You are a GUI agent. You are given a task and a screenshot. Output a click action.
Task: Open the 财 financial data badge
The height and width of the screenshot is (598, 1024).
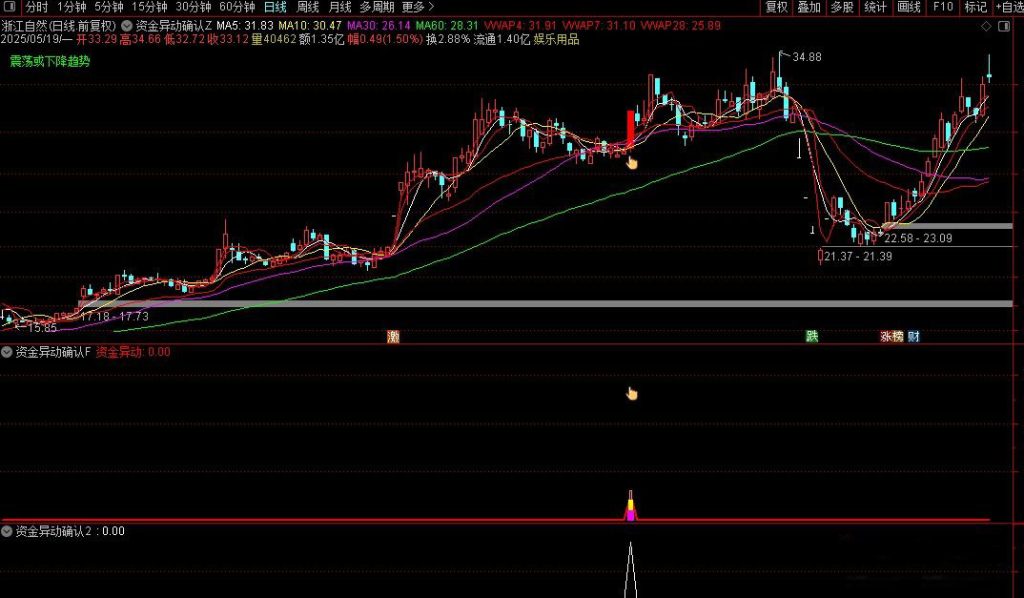coord(911,336)
